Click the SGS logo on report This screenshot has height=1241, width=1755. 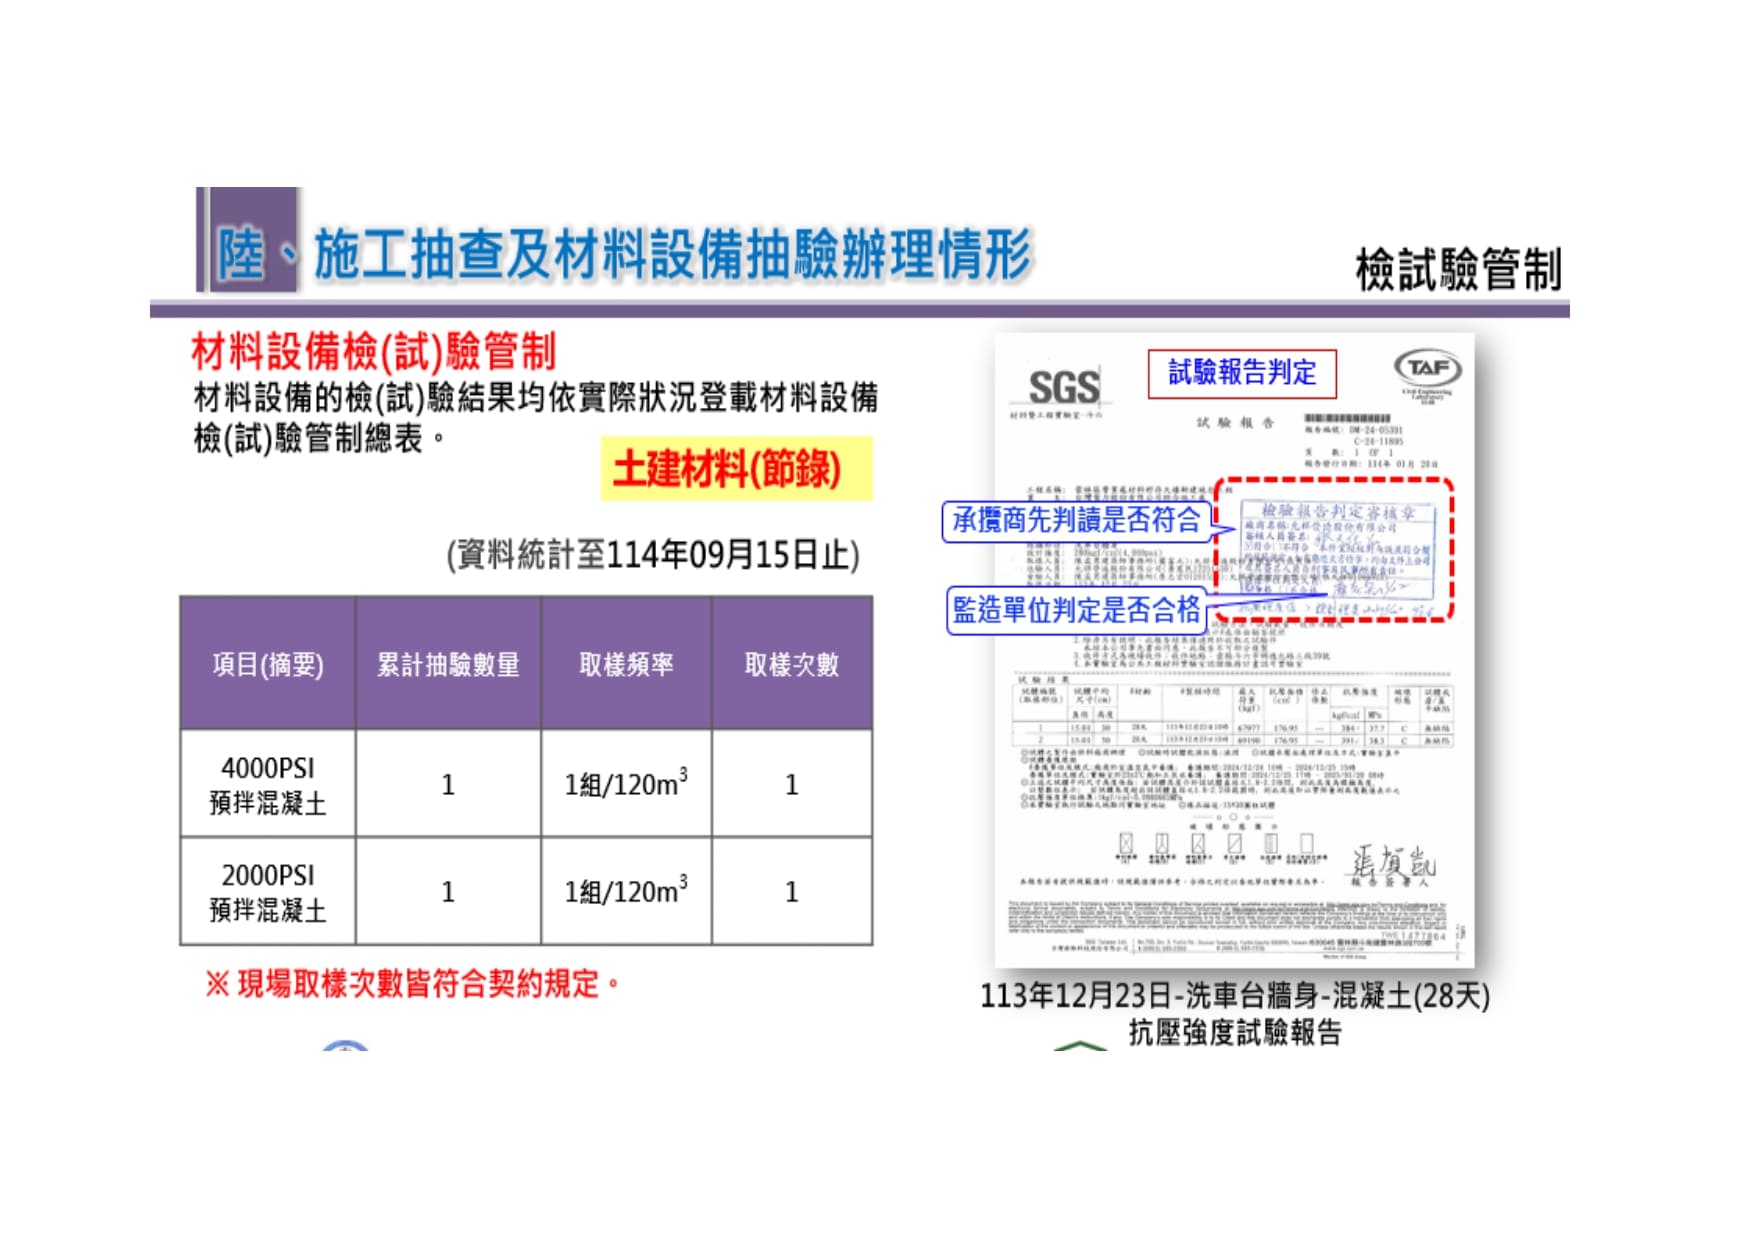coord(1064,386)
